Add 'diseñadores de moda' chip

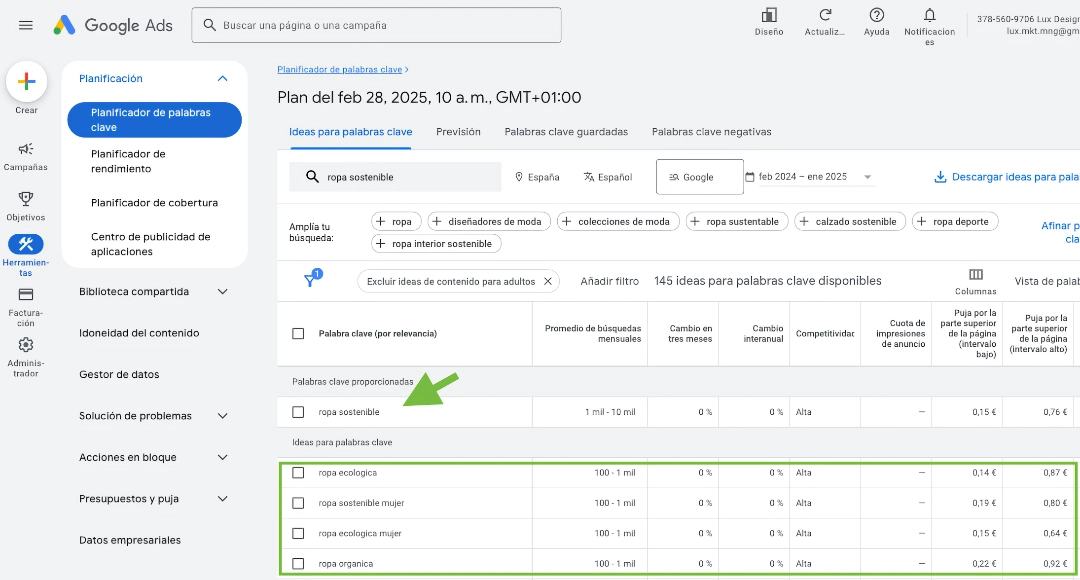point(489,222)
